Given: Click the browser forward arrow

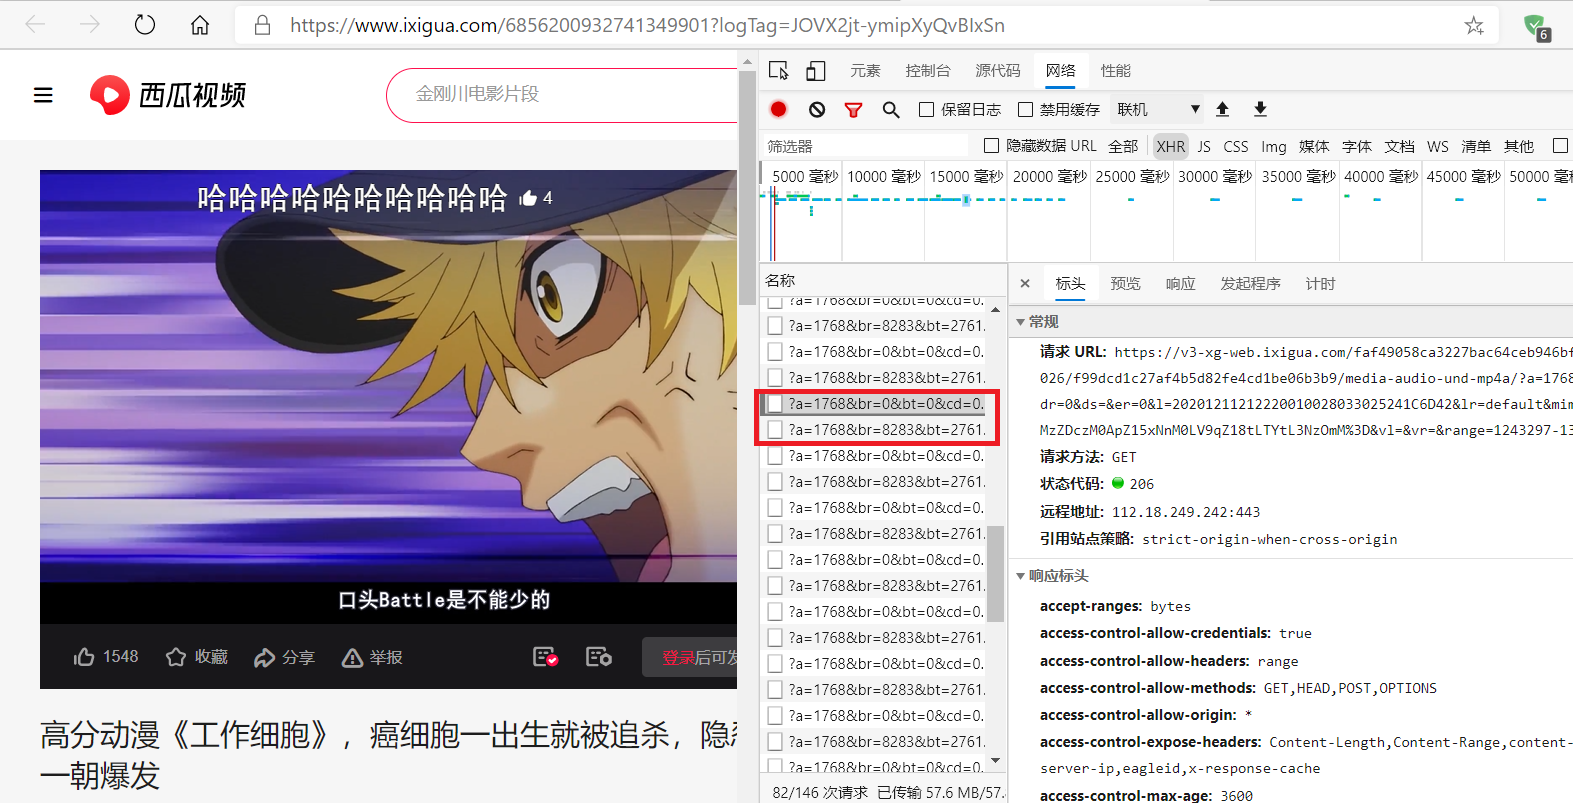Looking at the screenshot, I should point(90,24).
